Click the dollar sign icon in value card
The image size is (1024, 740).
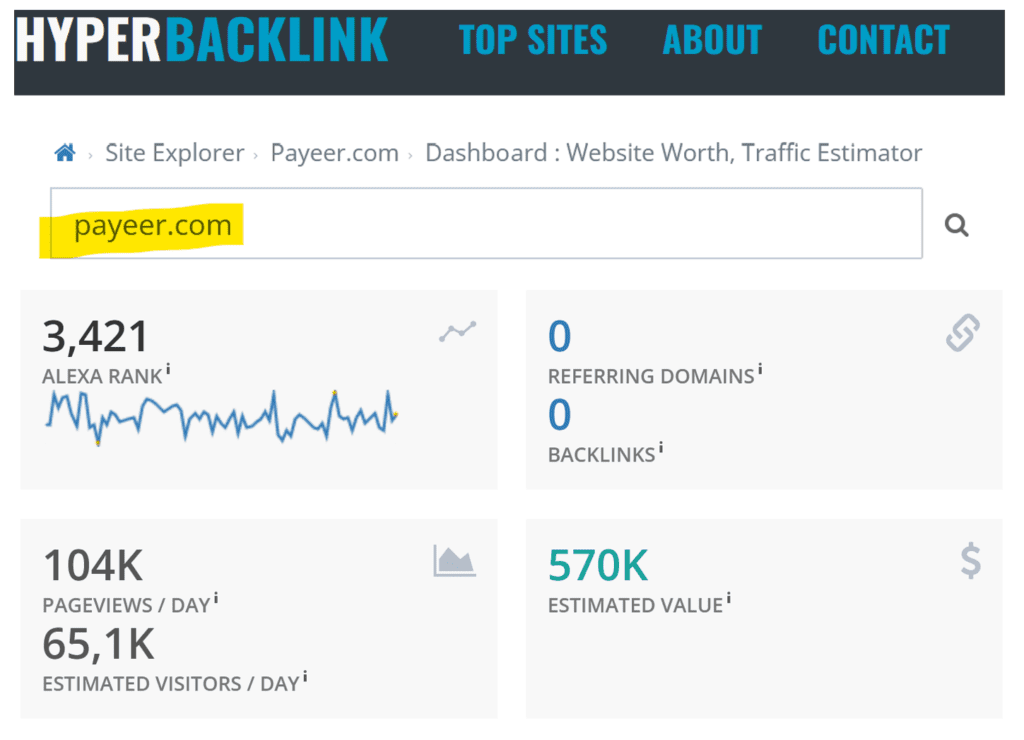[x=970, y=561]
